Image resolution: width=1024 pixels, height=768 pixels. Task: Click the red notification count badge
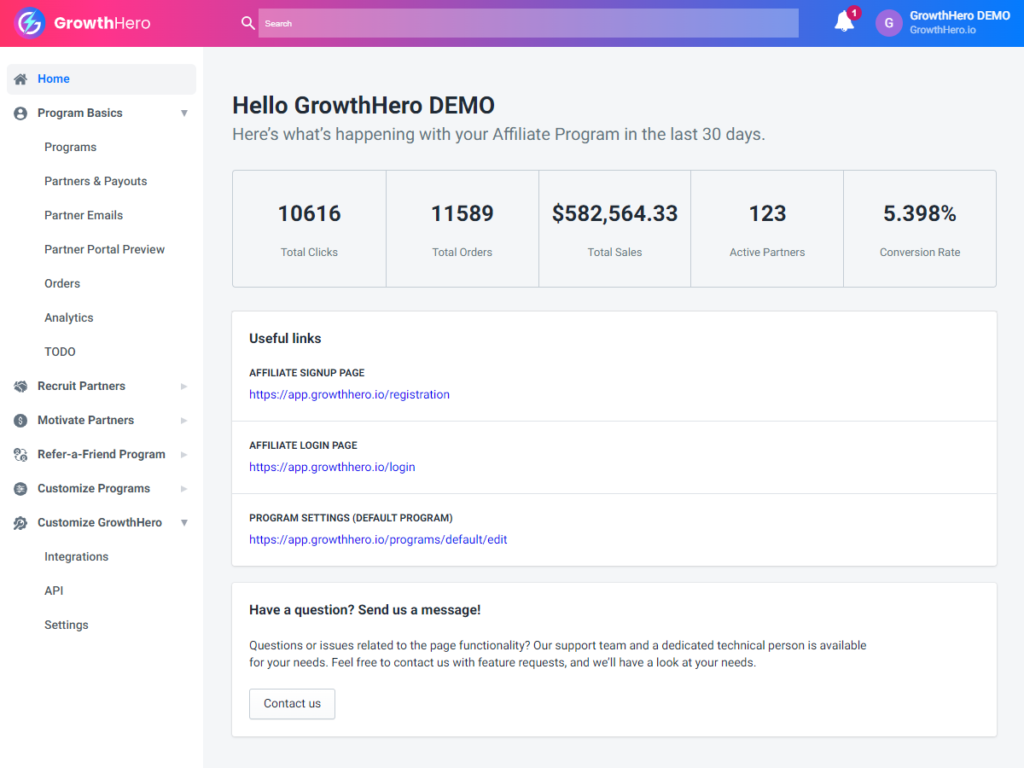854,13
